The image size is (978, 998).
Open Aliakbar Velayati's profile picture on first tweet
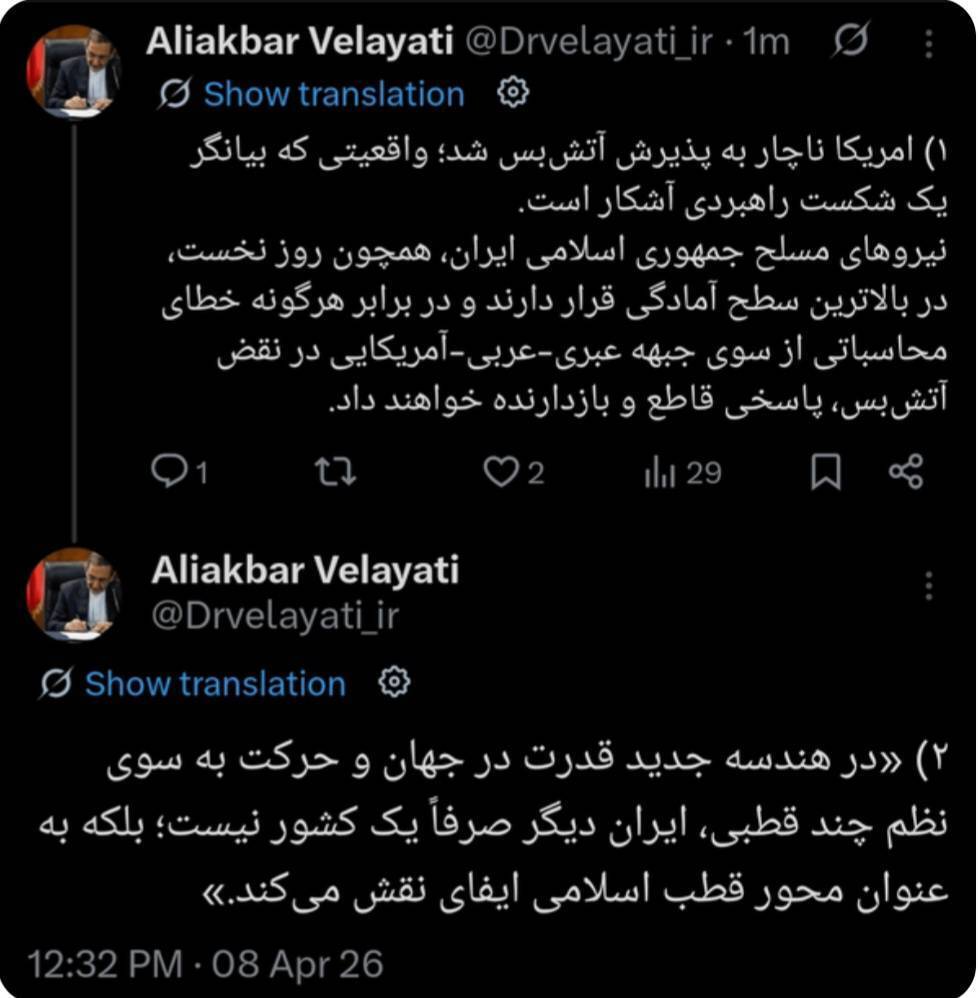point(71,71)
